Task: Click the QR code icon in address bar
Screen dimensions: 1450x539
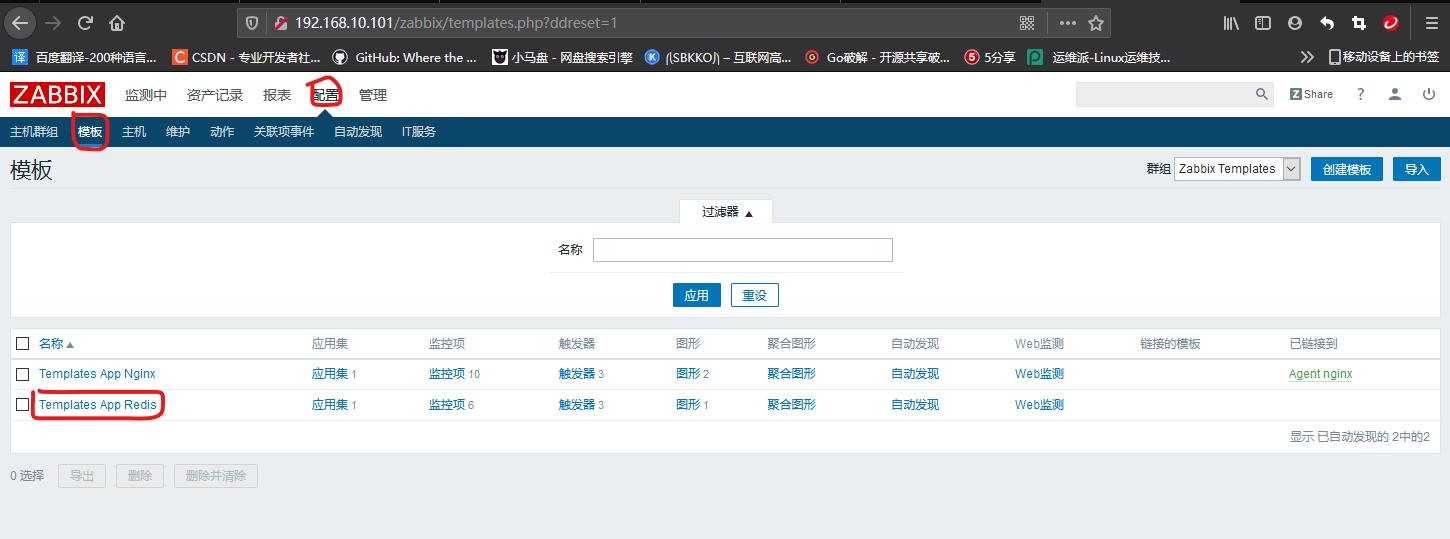Action: coord(1027,23)
